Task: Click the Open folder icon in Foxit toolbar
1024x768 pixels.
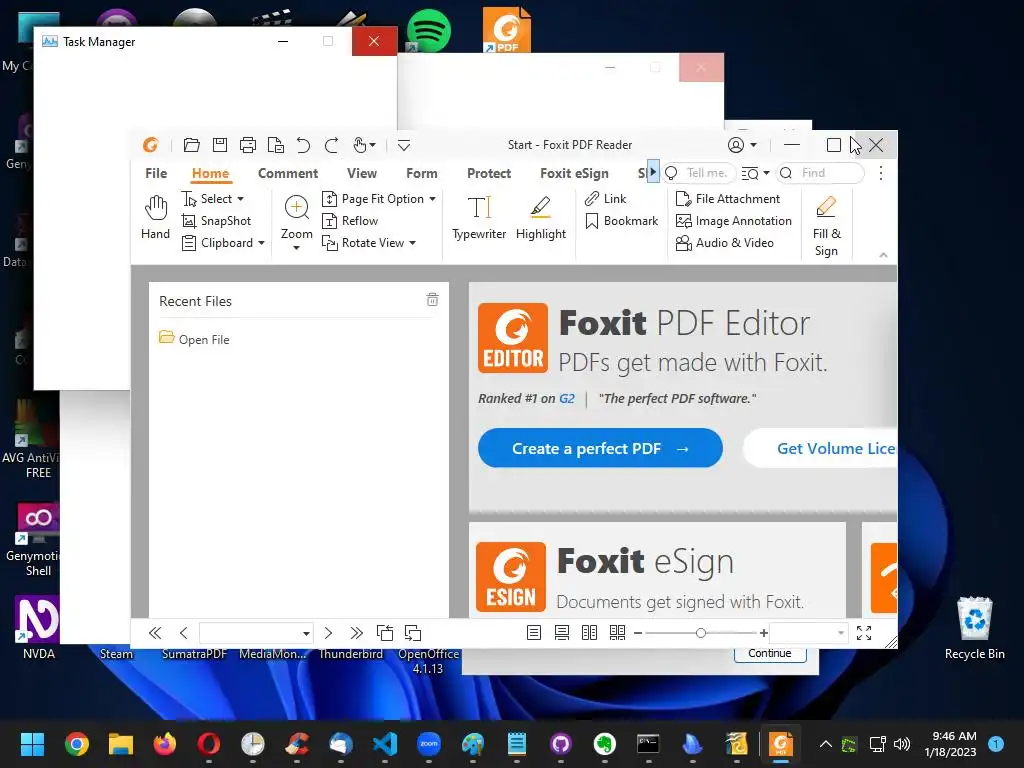Action: [191, 145]
